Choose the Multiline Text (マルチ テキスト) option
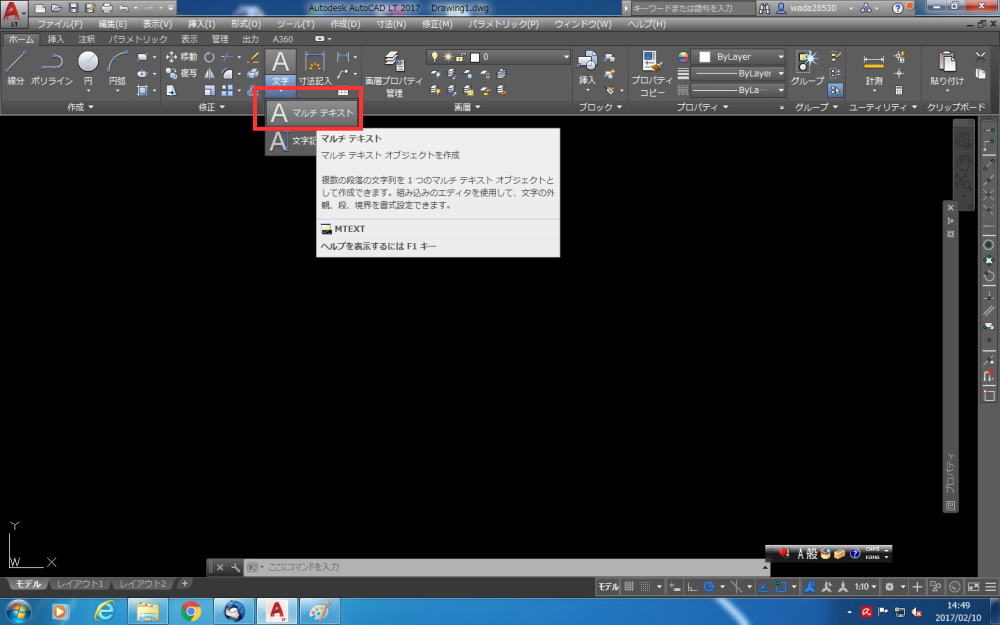This screenshot has height=625, width=1000. point(312,113)
